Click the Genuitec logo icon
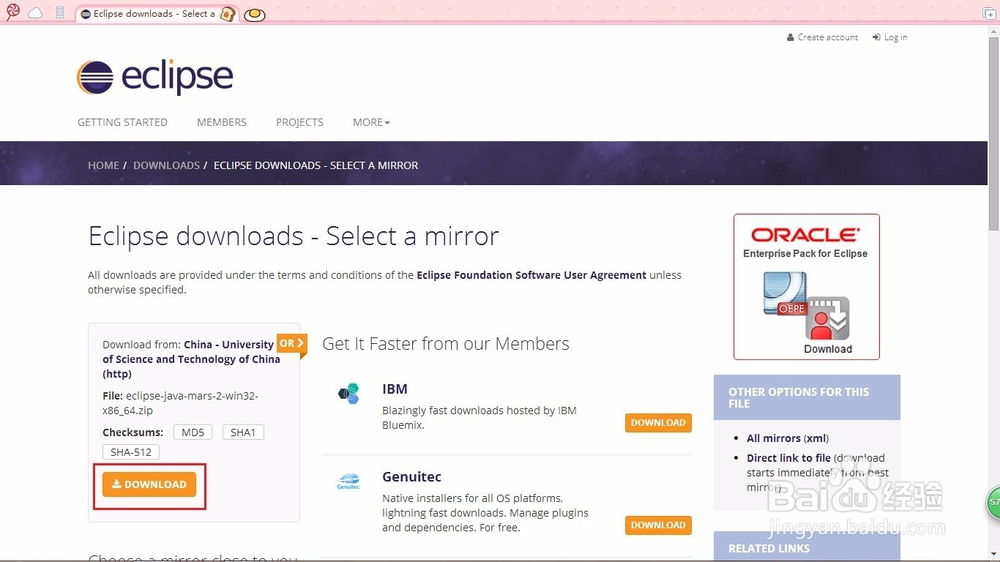Image resolution: width=1000 pixels, height=562 pixels. click(348, 481)
